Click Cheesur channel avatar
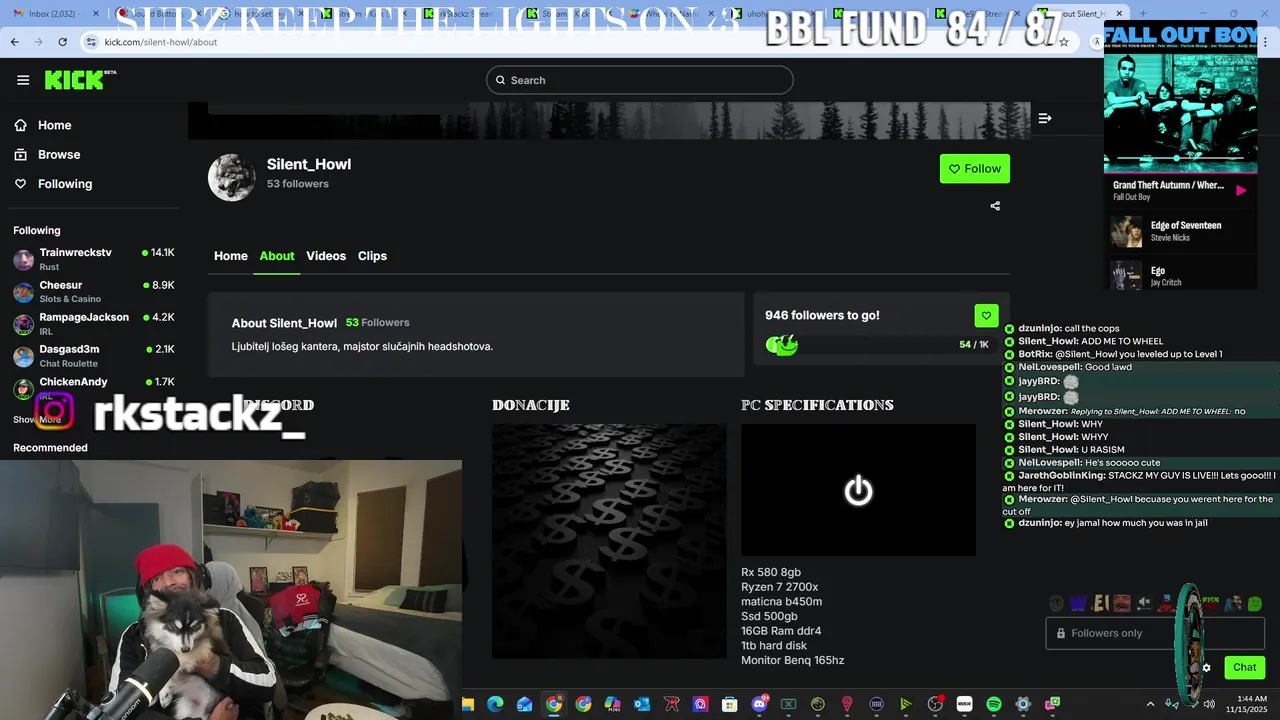1280x720 pixels. (23, 292)
